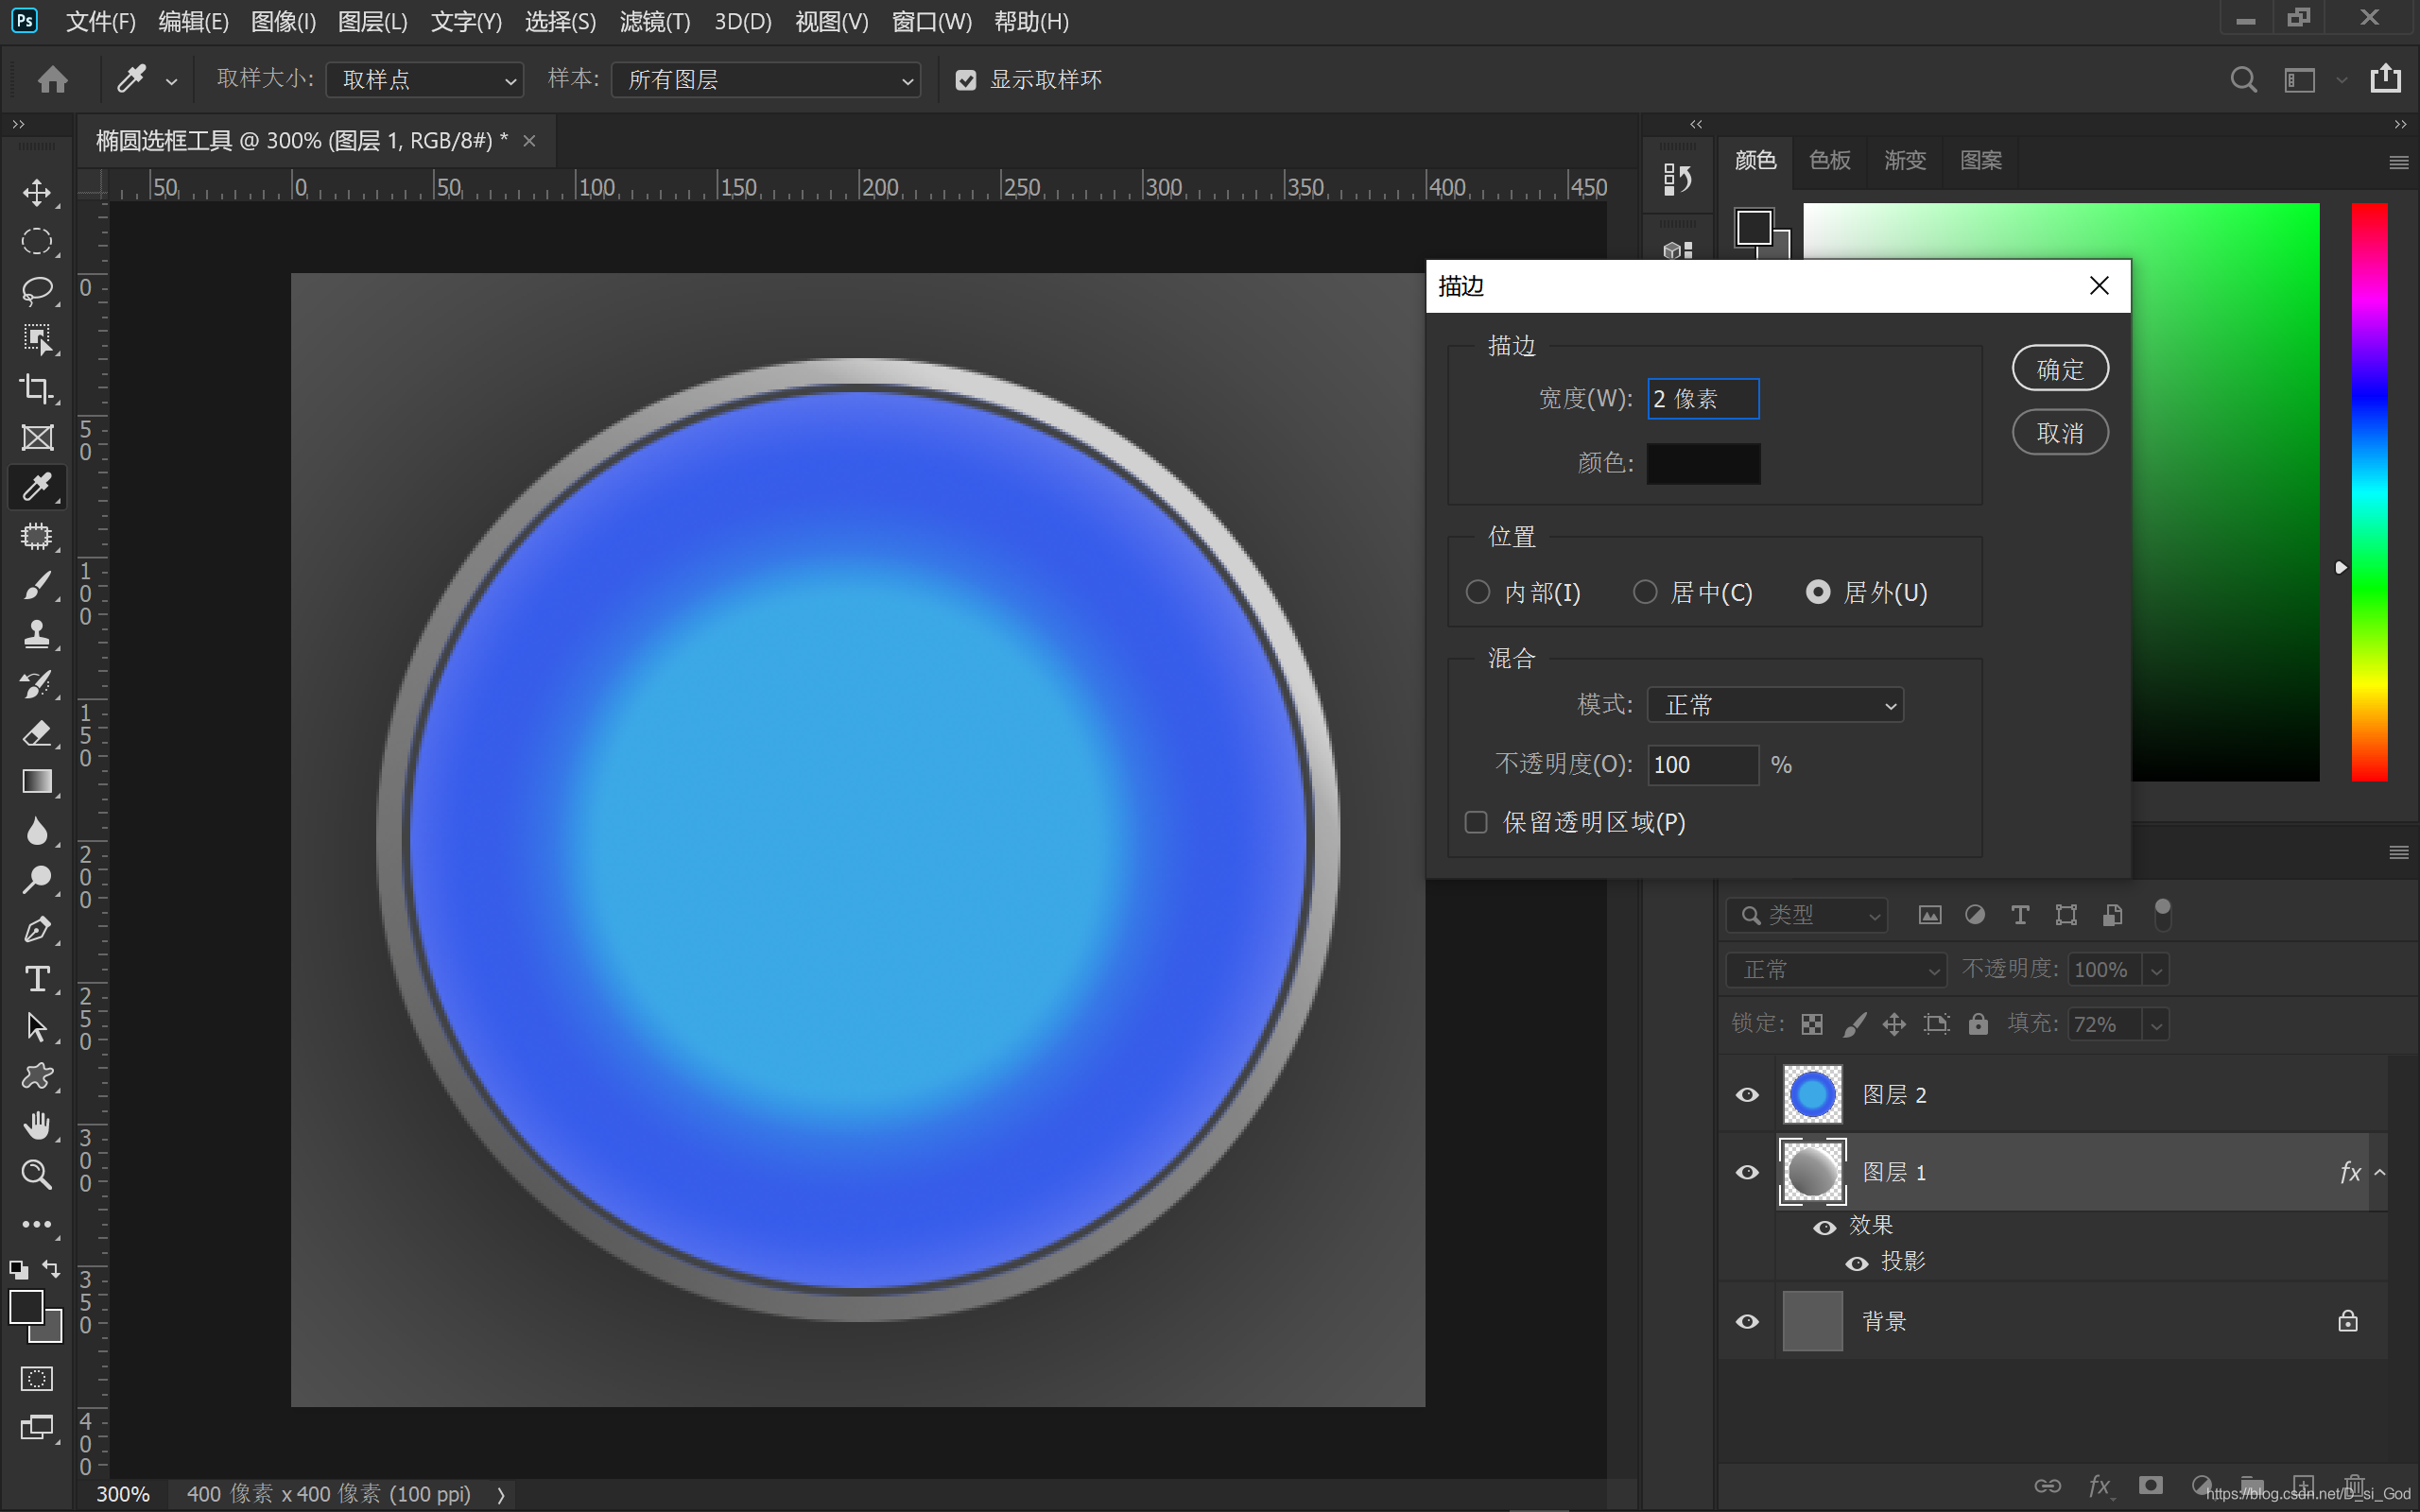Select 居中(C) position radio button
This screenshot has height=1512, width=2420.
pyautogui.click(x=1645, y=592)
